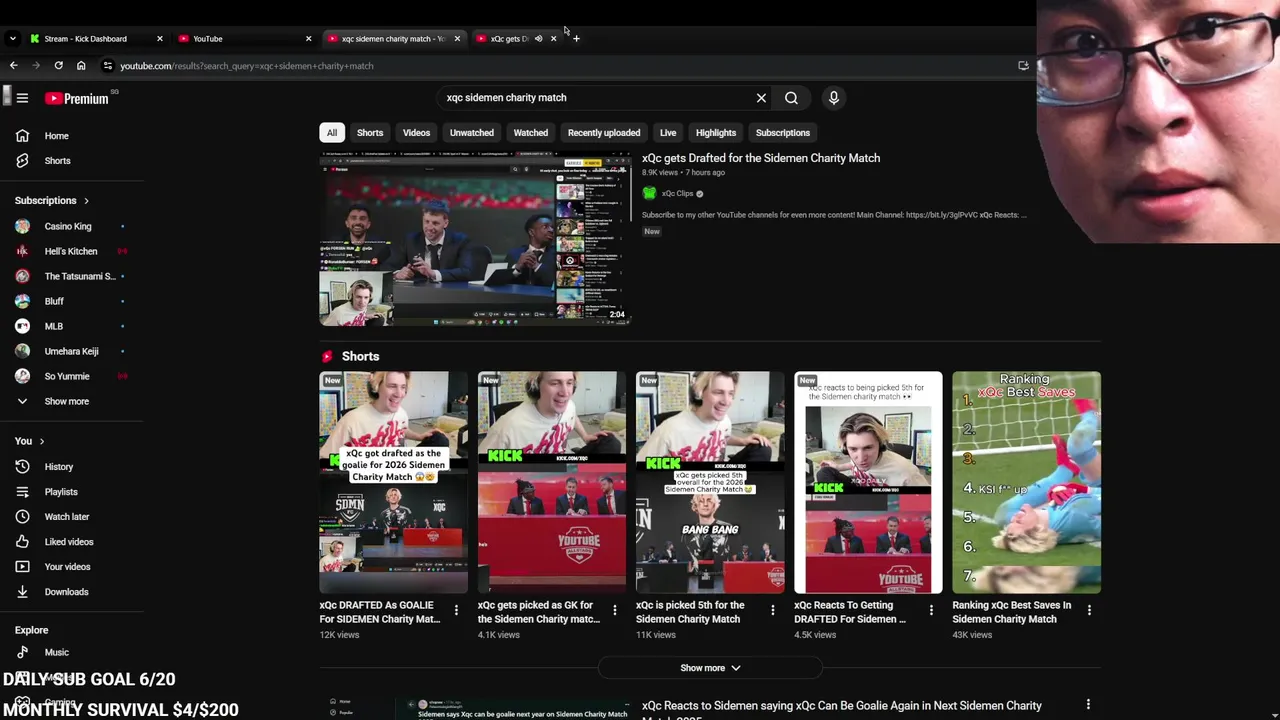Expand the You section header
Screen dimensions: 1280x720
click(x=30, y=441)
